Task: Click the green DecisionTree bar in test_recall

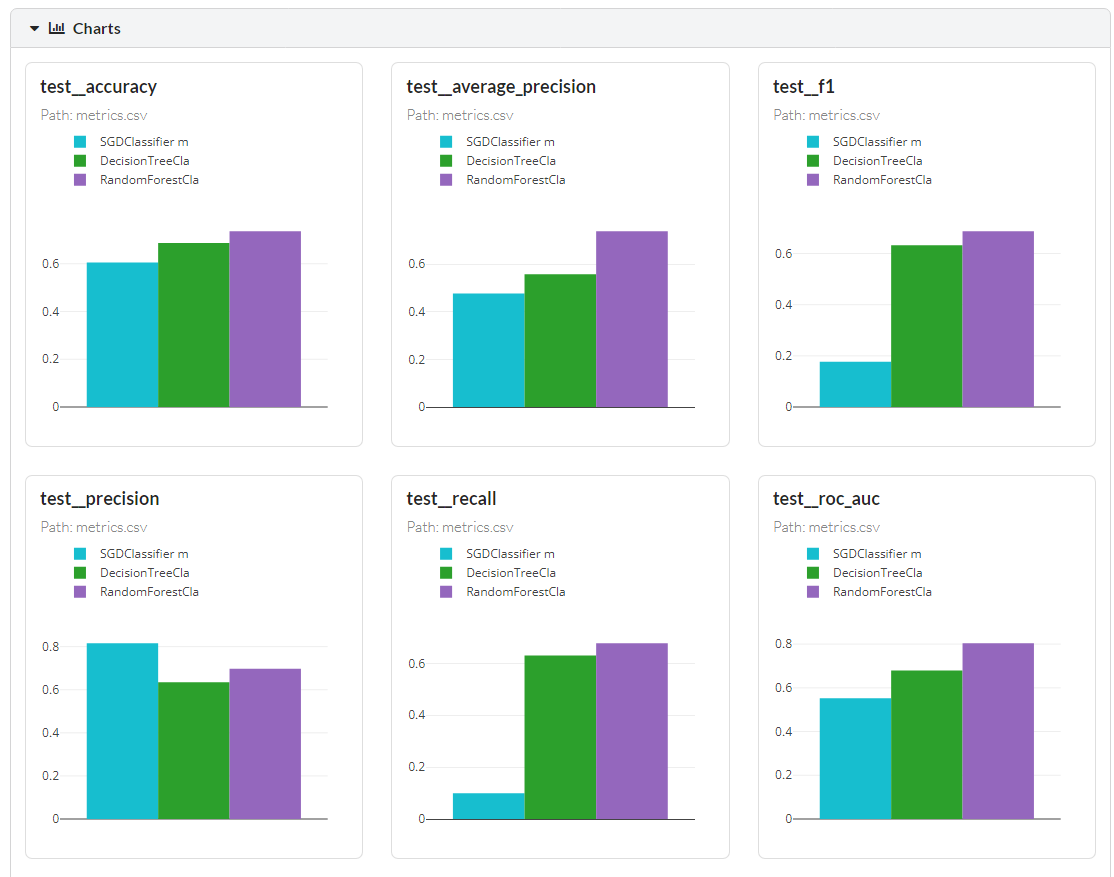Action: (x=560, y=737)
